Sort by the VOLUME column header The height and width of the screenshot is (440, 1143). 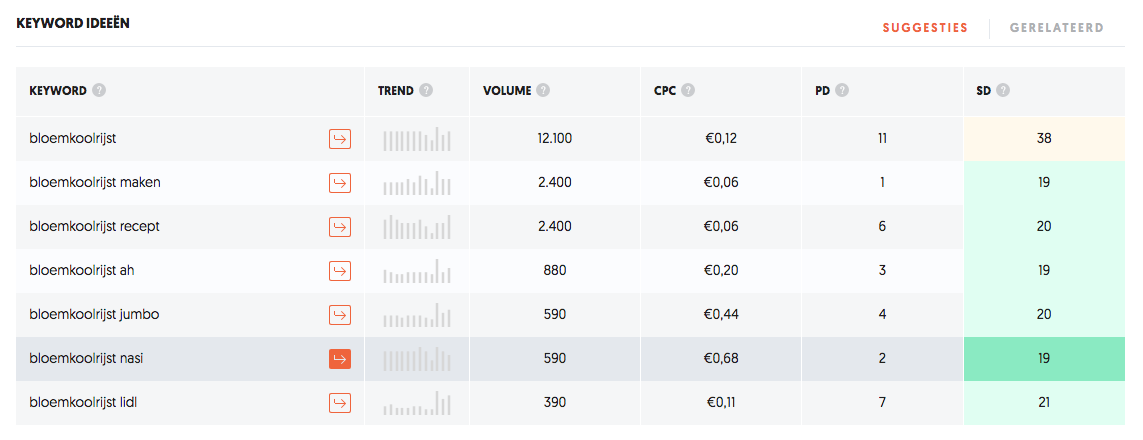click(507, 91)
